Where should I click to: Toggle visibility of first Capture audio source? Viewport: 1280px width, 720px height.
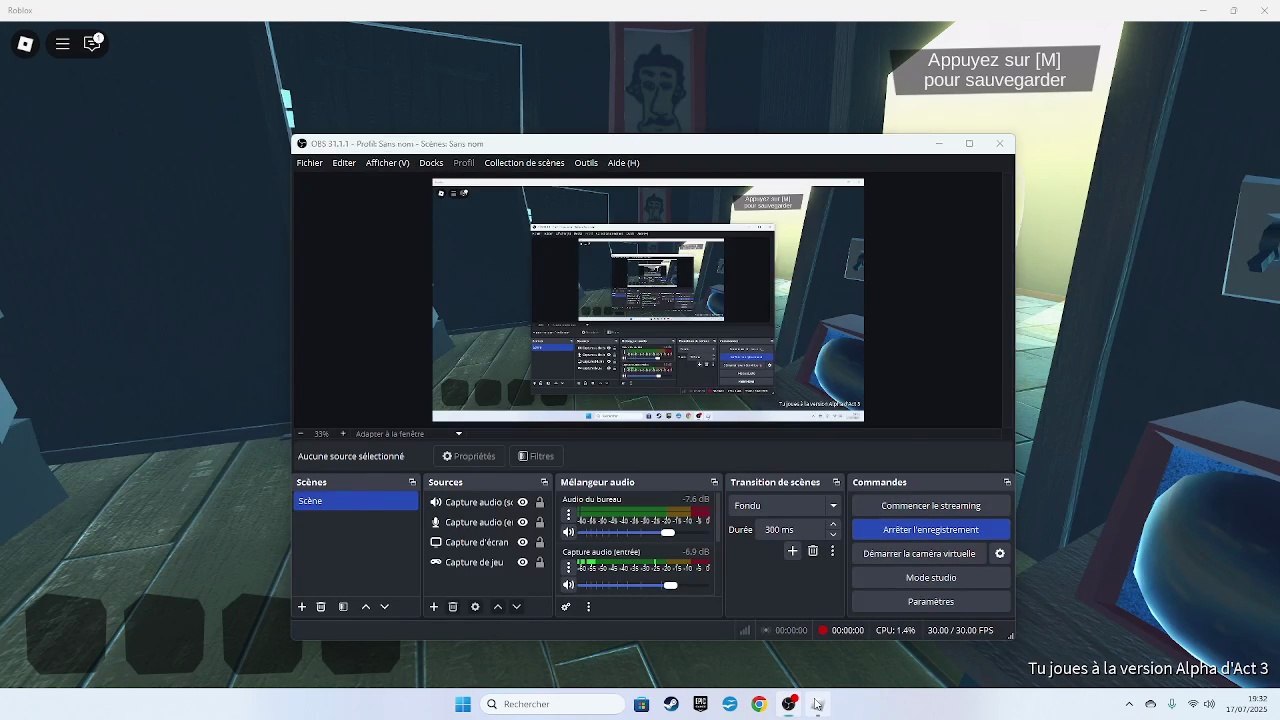[522, 502]
